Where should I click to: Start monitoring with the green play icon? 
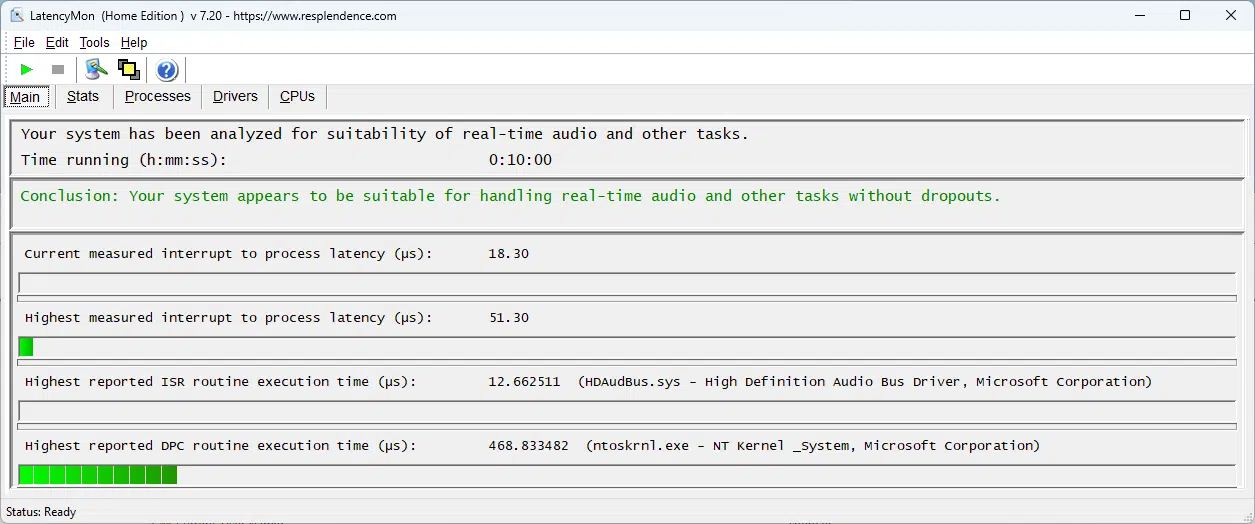click(x=27, y=70)
